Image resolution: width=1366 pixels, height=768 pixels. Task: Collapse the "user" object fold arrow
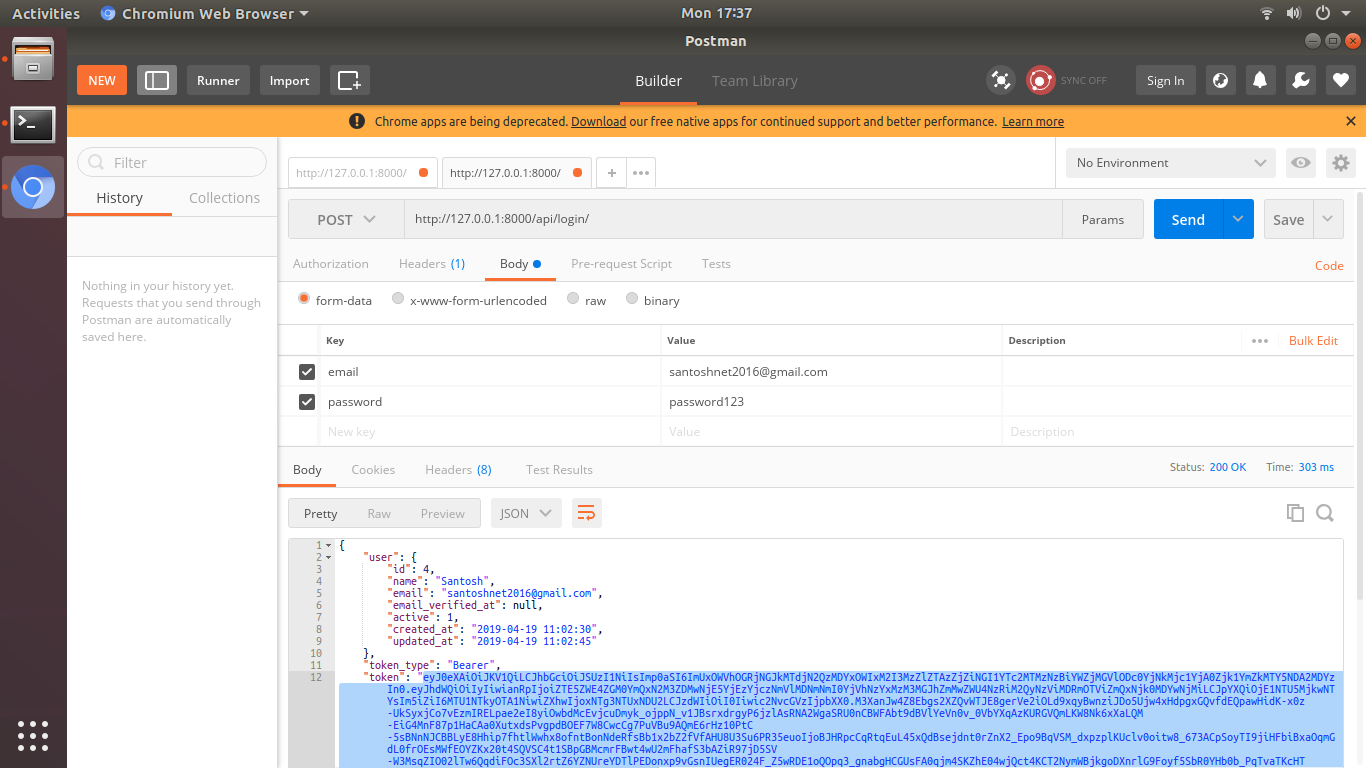pos(329,557)
